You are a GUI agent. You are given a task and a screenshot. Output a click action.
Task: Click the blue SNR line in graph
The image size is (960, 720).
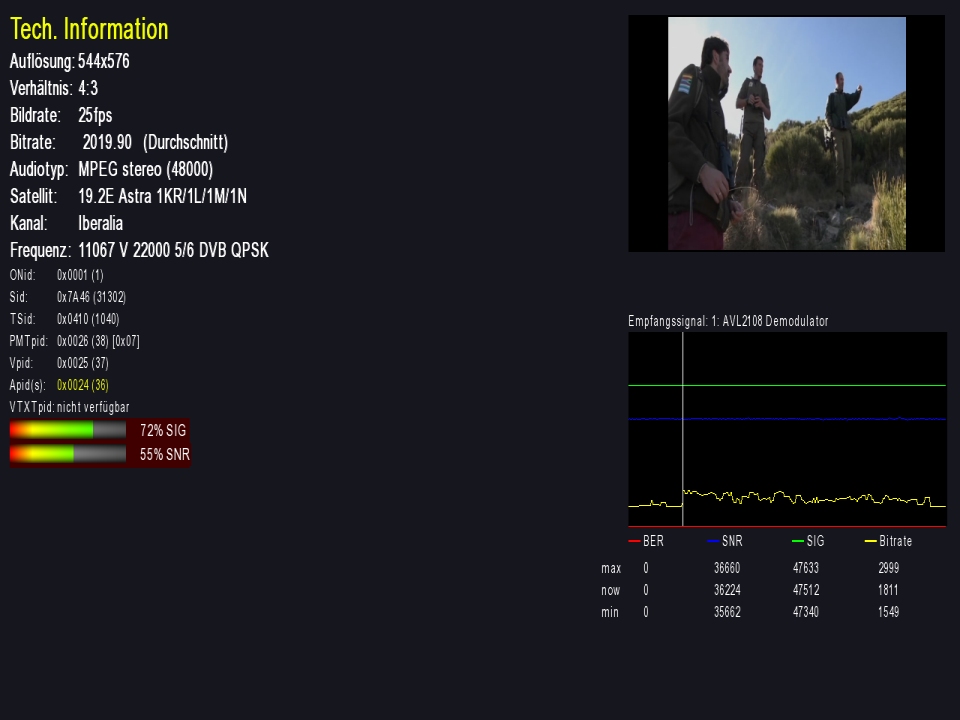click(x=787, y=419)
